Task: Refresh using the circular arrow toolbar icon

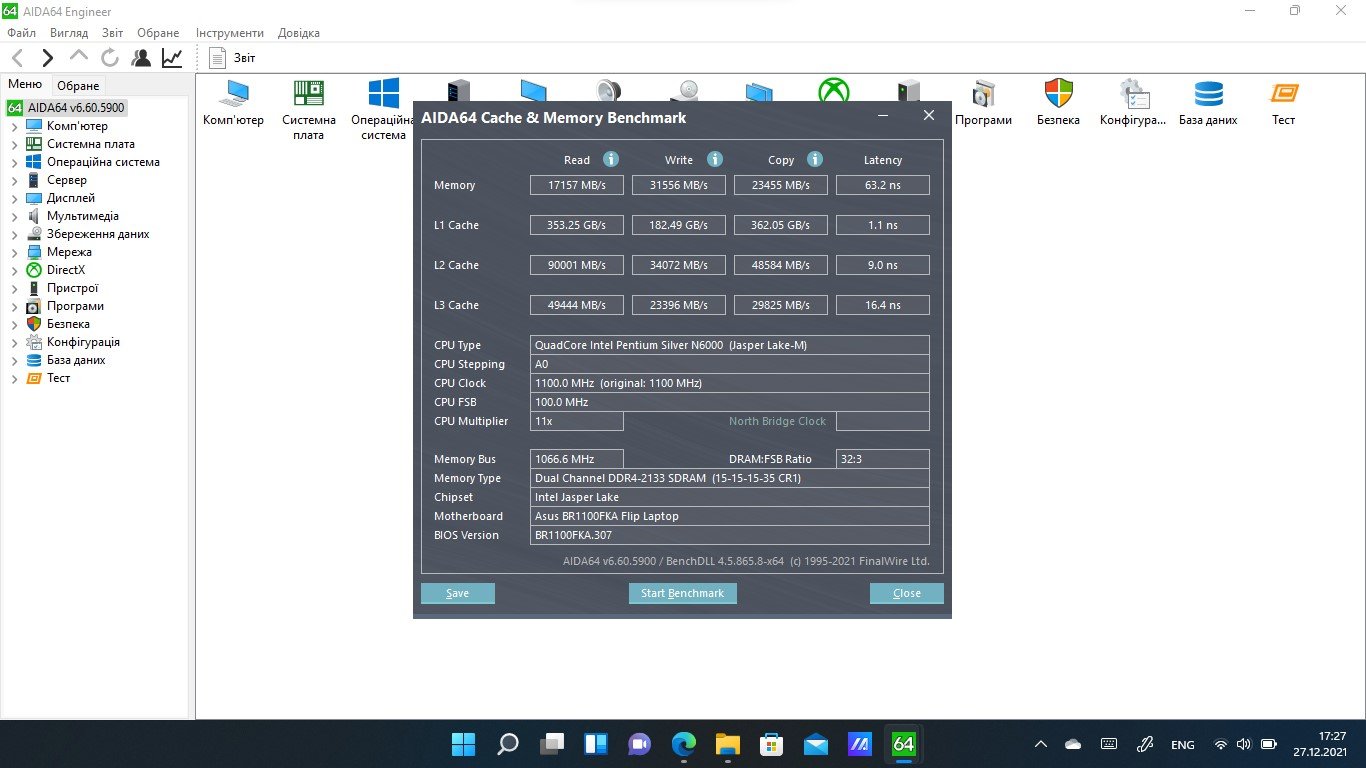Action: (x=109, y=58)
